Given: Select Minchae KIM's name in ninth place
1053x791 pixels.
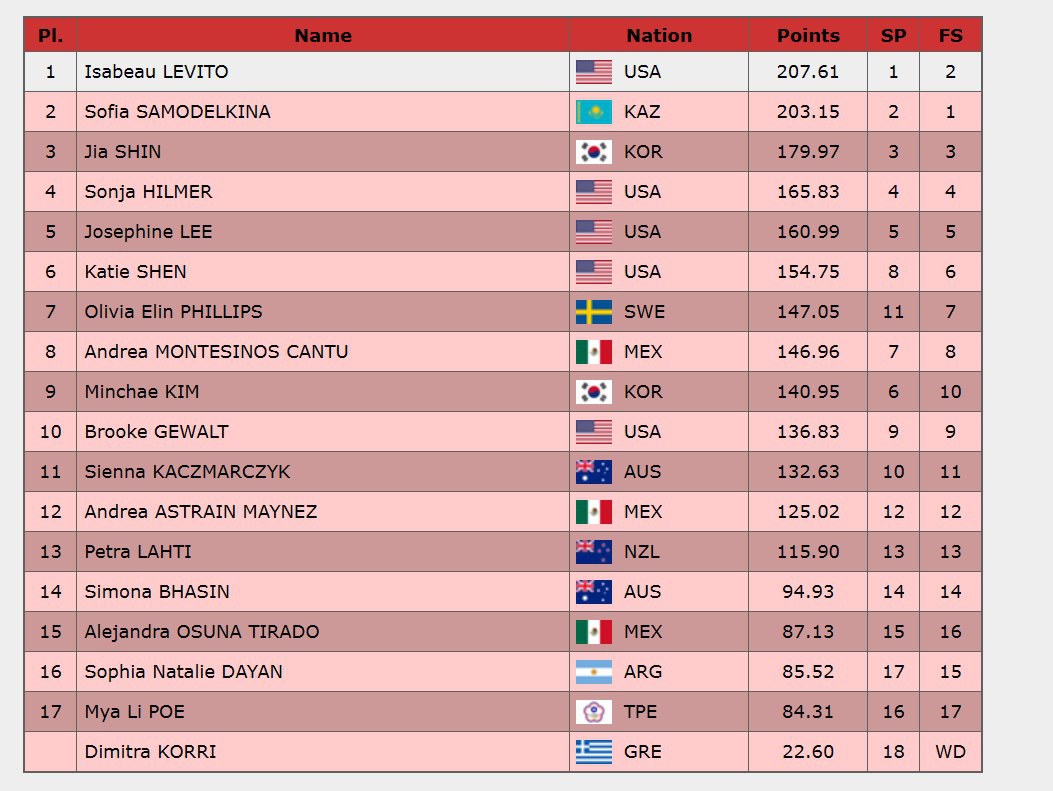Looking at the screenshot, I should [x=135, y=392].
